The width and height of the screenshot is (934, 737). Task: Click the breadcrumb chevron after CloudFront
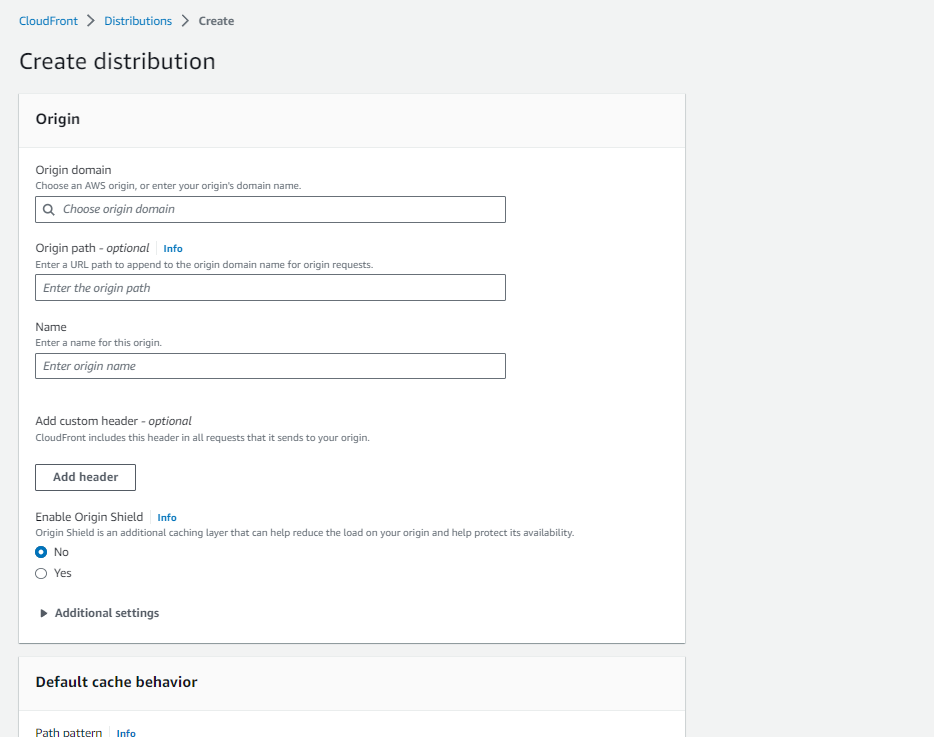tap(91, 21)
